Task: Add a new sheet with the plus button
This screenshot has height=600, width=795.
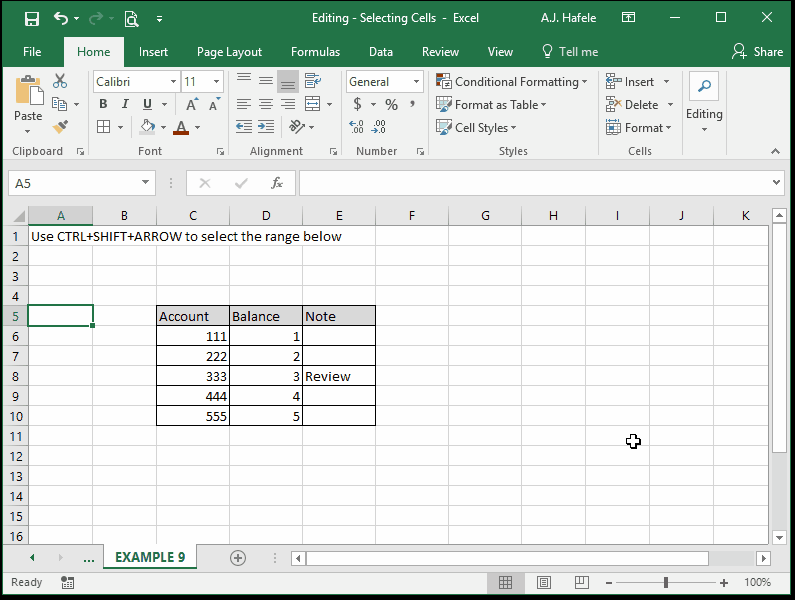Action: (238, 558)
